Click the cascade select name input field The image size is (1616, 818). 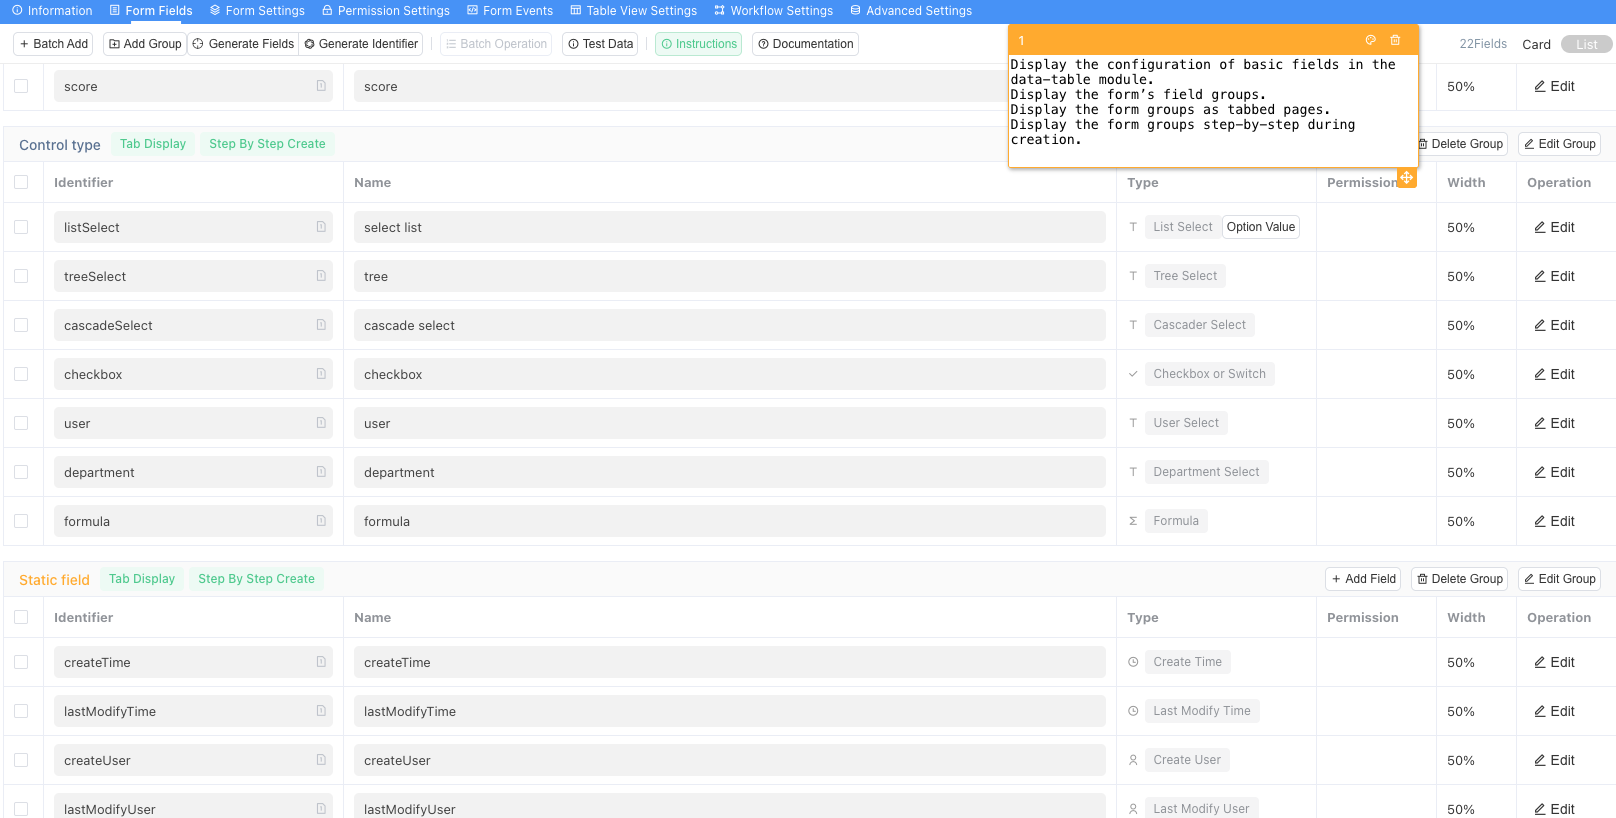click(x=729, y=325)
